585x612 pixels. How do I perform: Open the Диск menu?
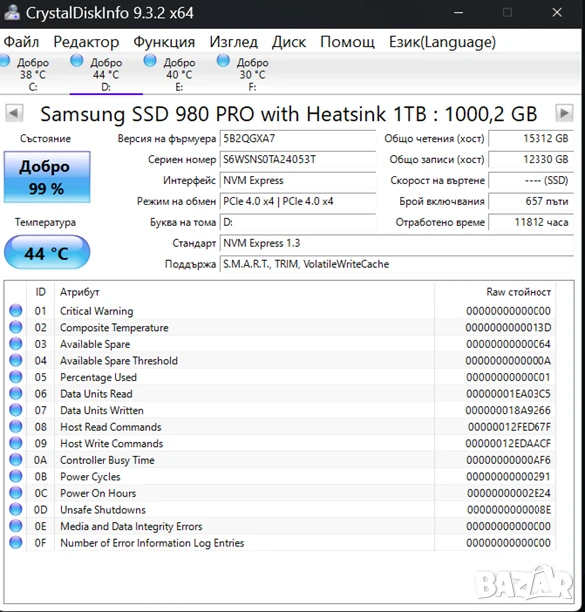coord(289,42)
